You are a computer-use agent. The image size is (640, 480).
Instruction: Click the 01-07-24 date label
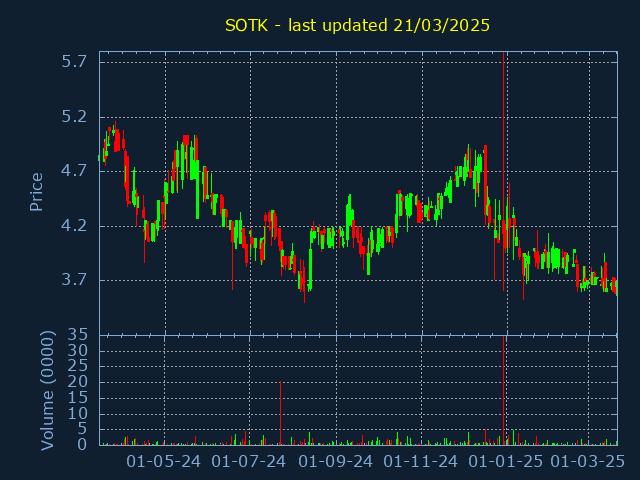coord(249,462)
